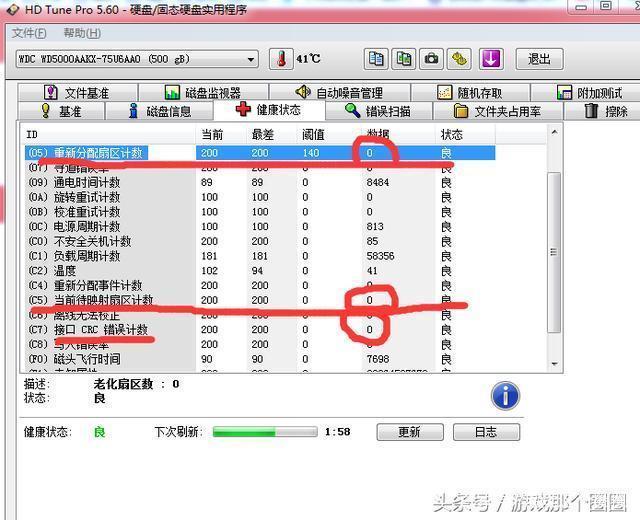Image resolution: width=640 pixels, height=520 pixels.
Task: Select the (09) 通电时间计数 row
Action: click(260, 182)
